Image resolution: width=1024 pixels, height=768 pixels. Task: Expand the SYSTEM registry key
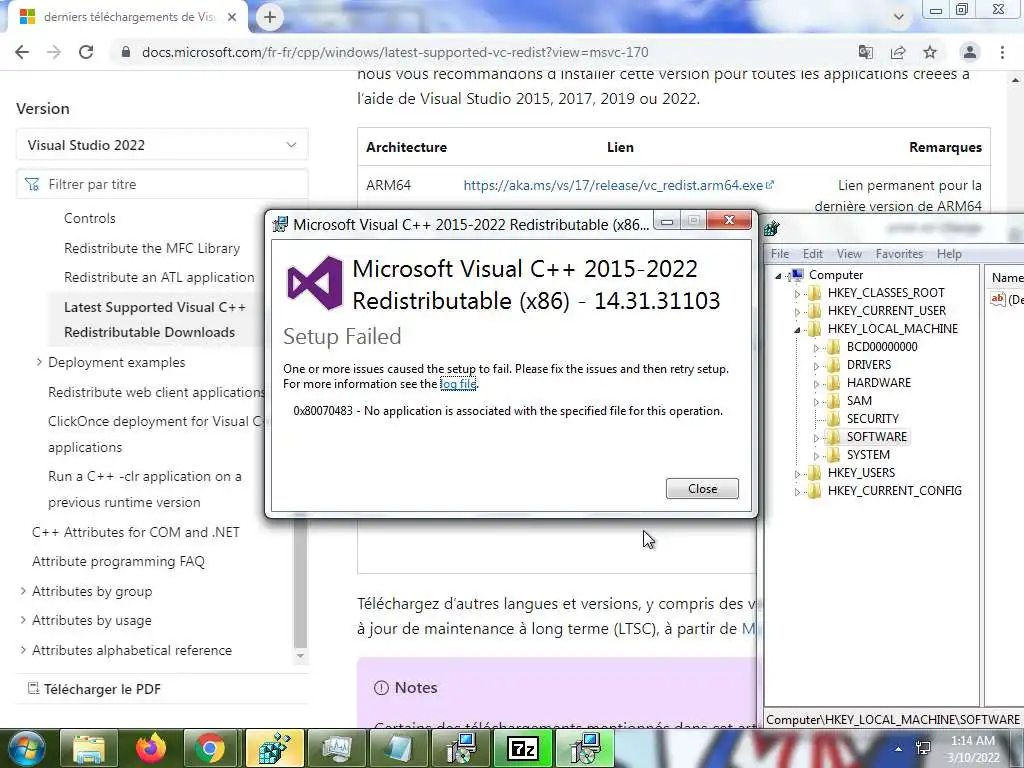(x=816, y=456)
